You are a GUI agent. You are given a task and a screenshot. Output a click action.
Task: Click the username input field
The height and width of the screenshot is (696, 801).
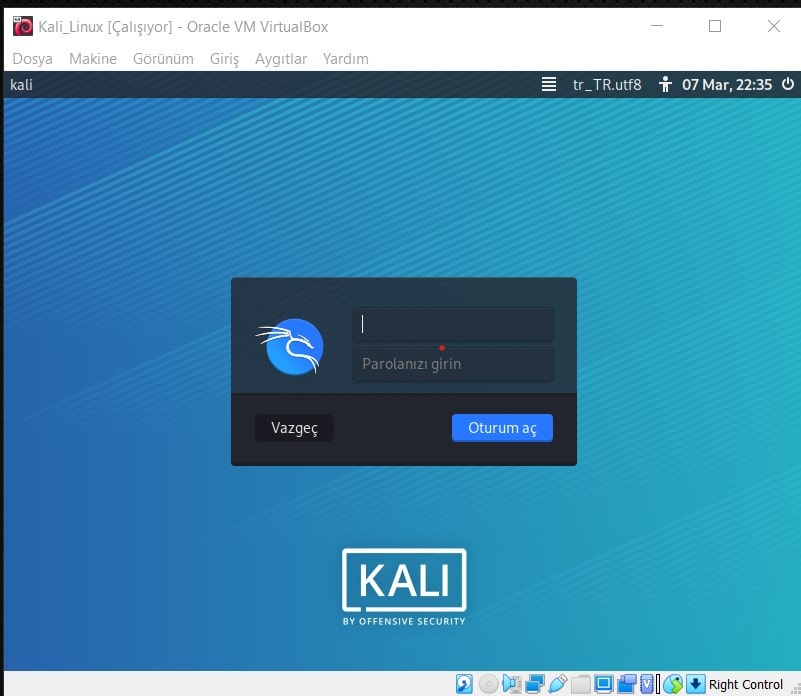coord(452,324)
